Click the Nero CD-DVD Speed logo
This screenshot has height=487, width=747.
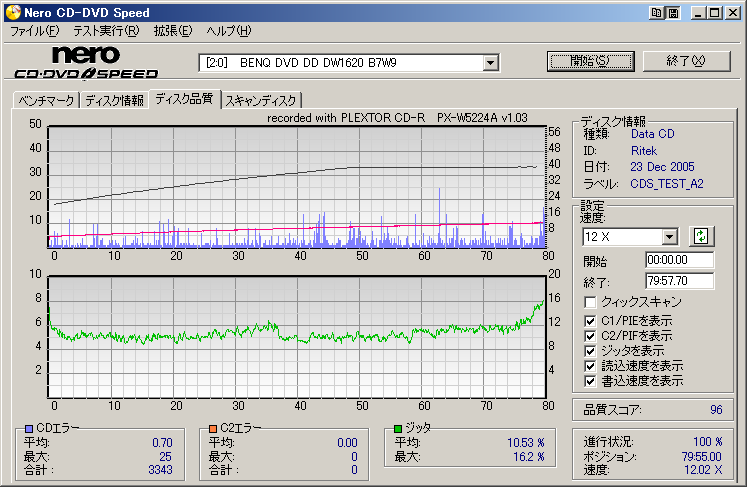[x=86, y=62]
